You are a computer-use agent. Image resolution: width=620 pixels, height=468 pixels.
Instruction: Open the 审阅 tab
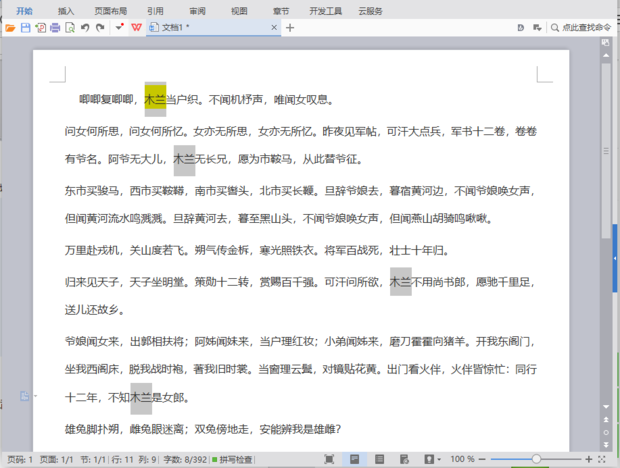click(197, 11)
